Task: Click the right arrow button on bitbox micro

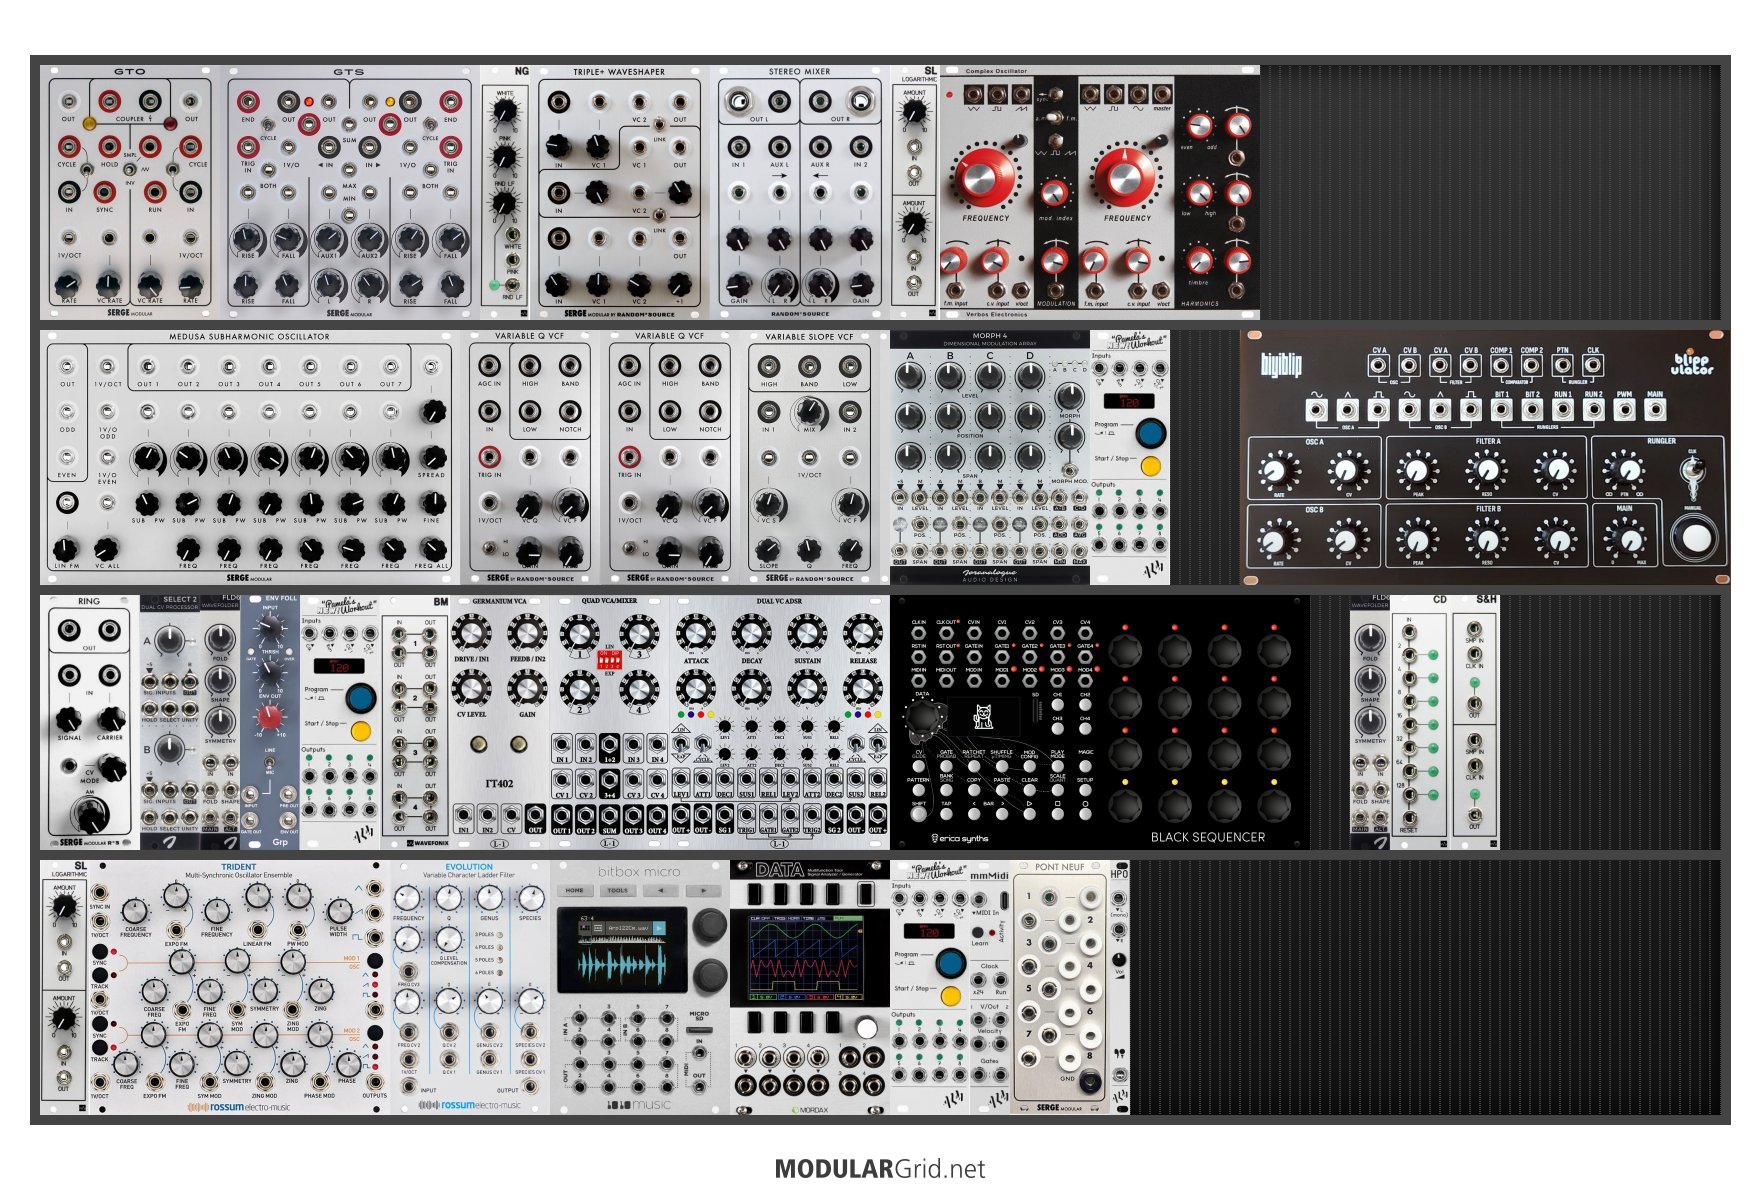Action: [703, 890]
